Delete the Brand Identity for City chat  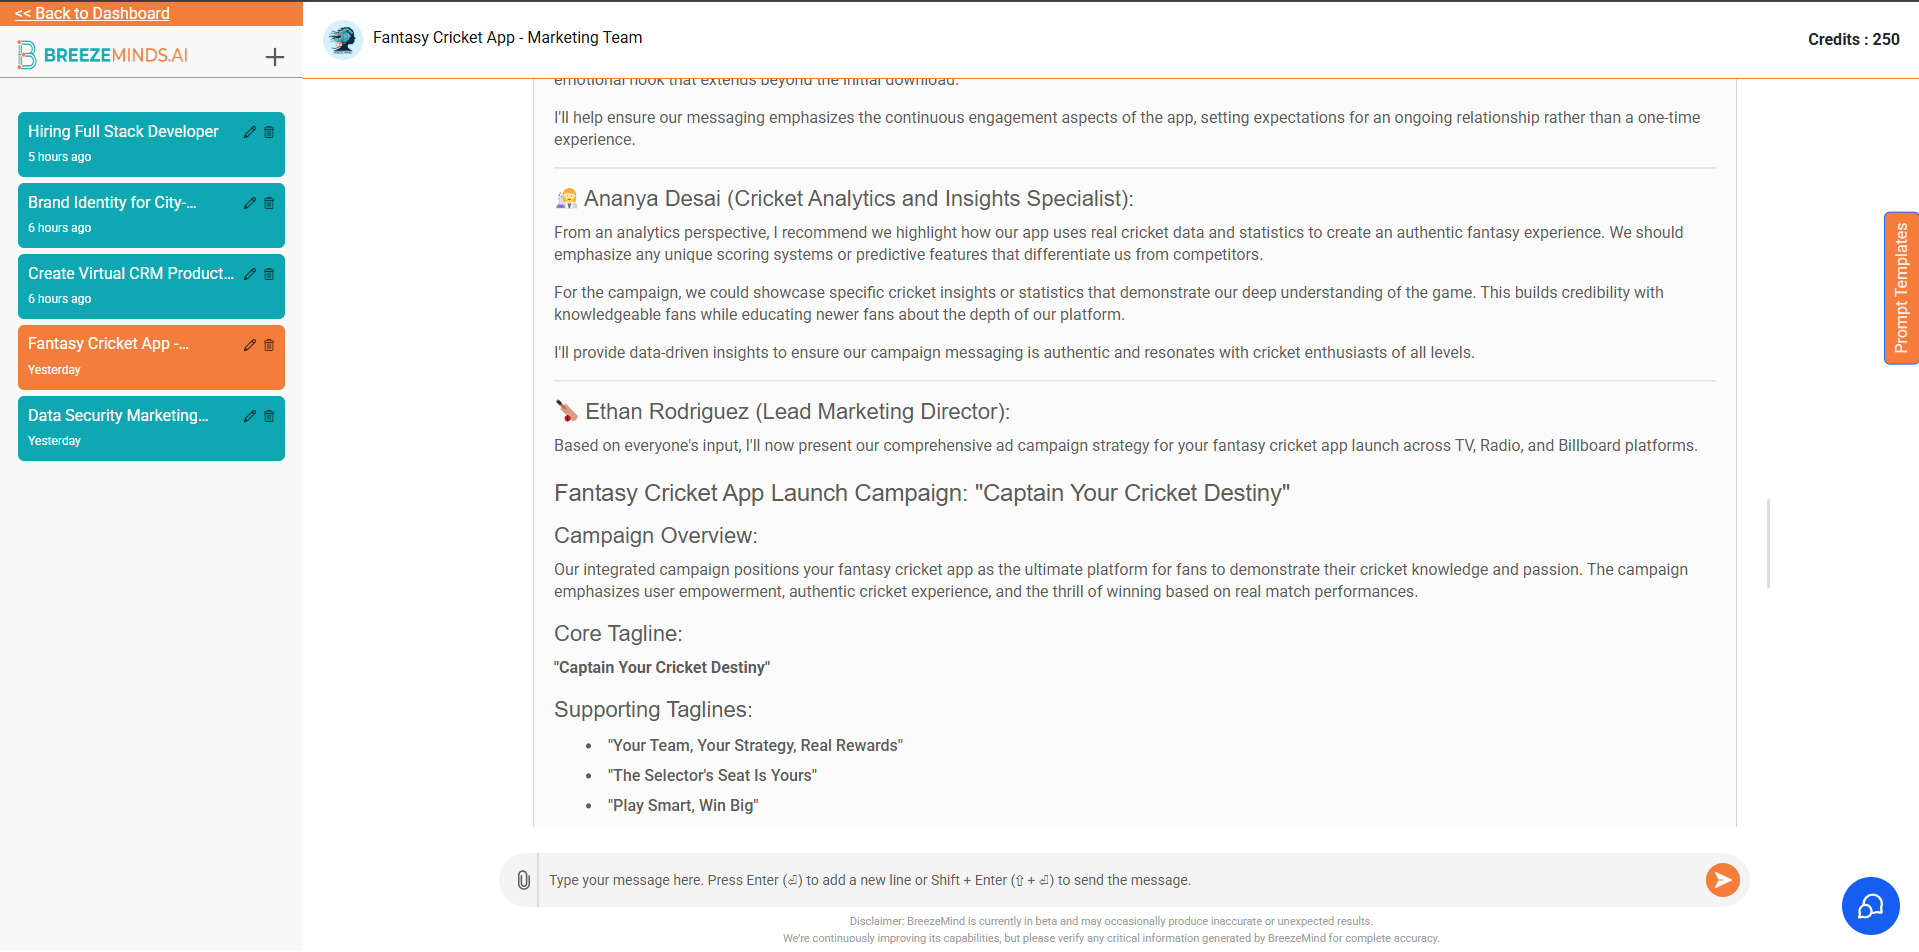pyautogui.click(x=269, y=203)
